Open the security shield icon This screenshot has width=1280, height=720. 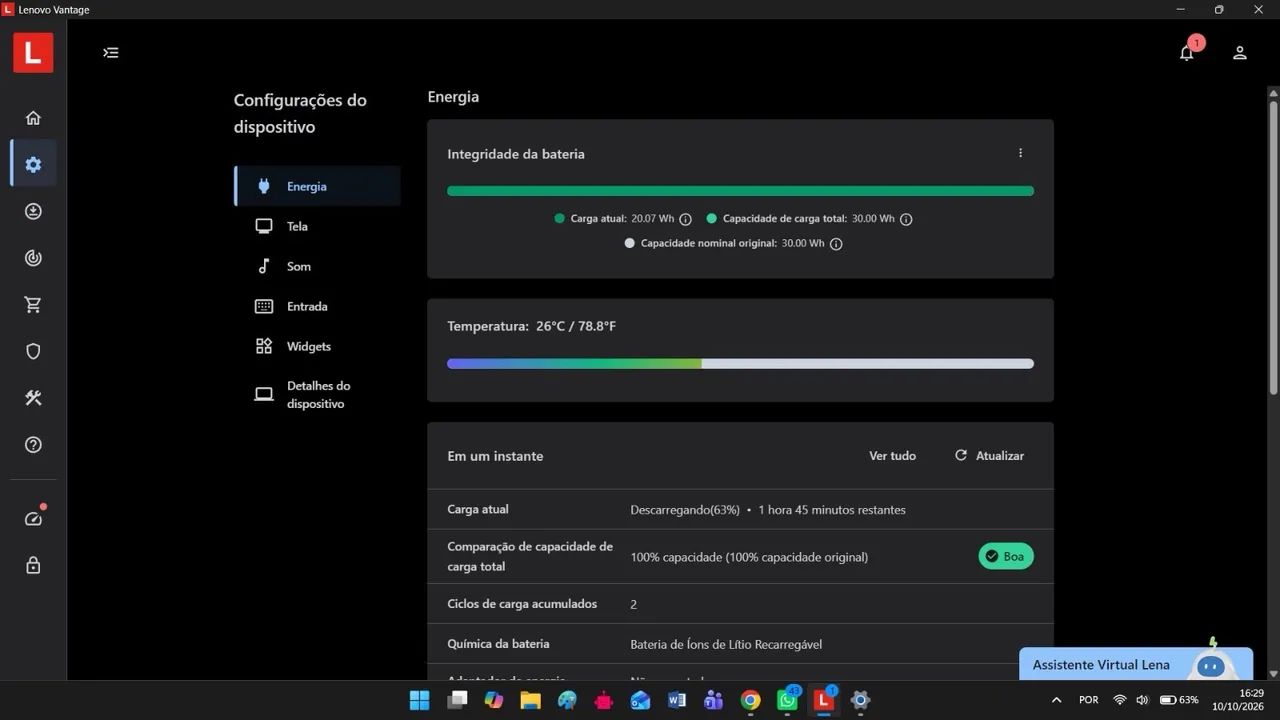click(33, 351)
